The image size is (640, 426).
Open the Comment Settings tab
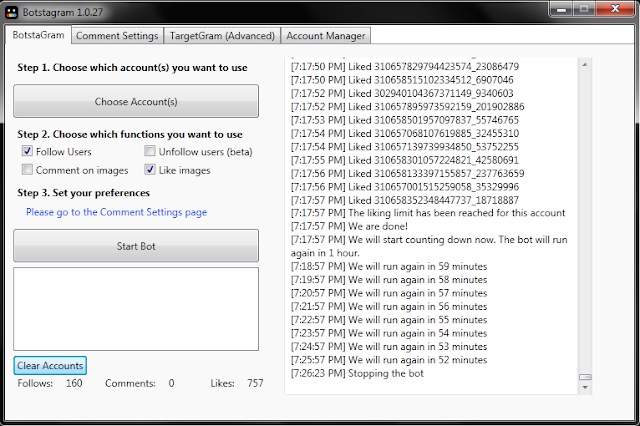117,36
